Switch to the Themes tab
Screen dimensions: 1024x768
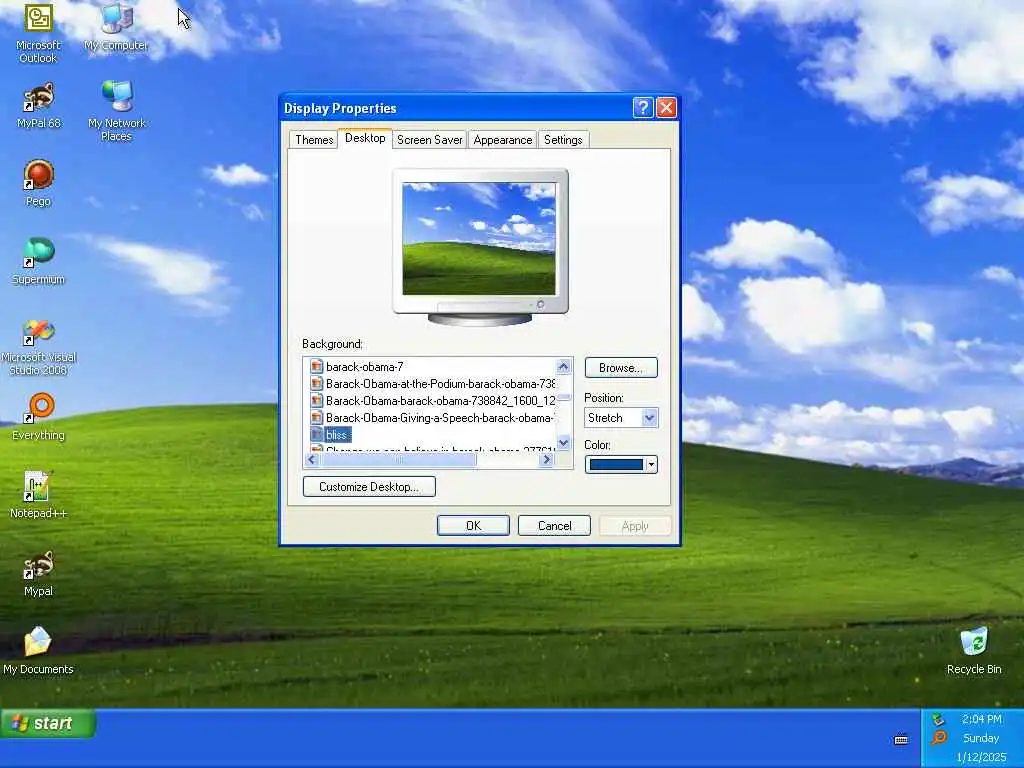pos(313,140)
